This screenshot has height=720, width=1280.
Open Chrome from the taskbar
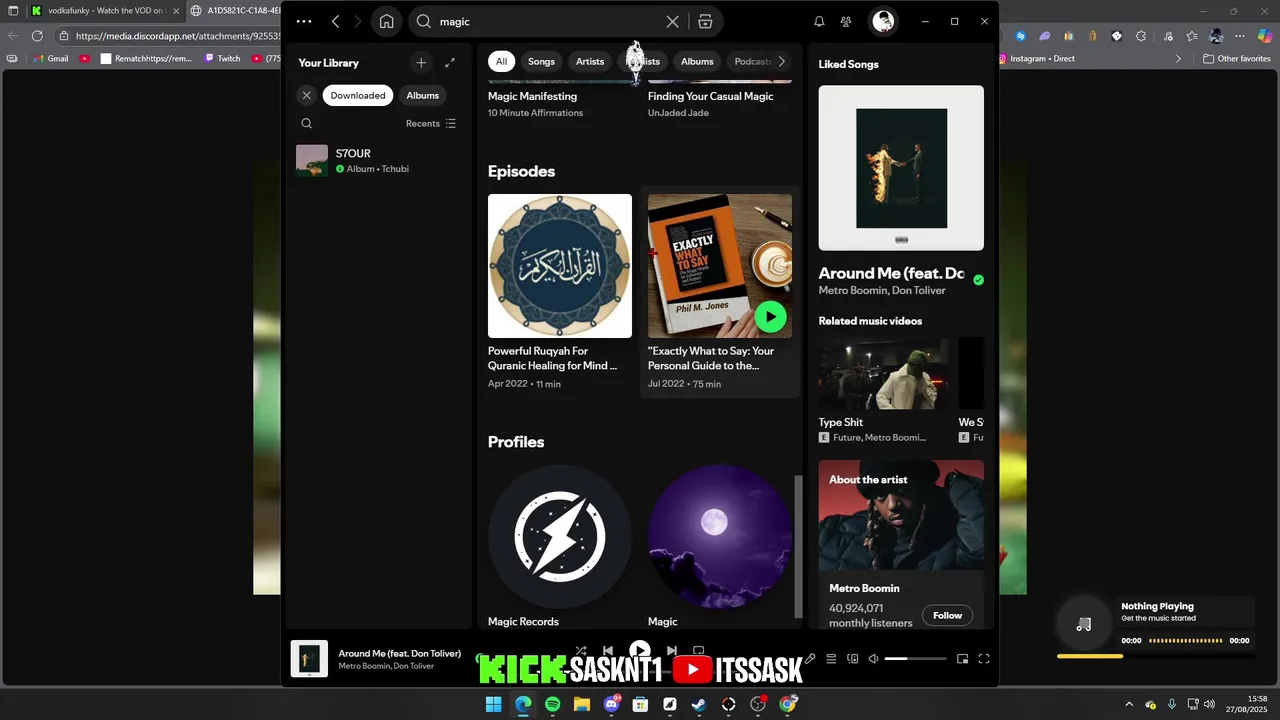pos(788,705)
